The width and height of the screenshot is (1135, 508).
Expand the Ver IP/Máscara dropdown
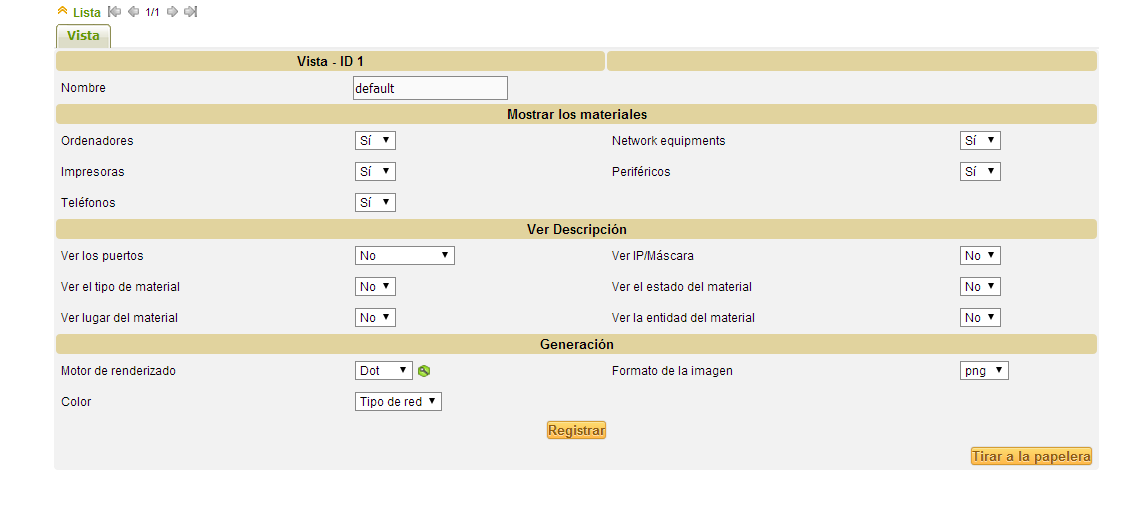pos(979,256)
